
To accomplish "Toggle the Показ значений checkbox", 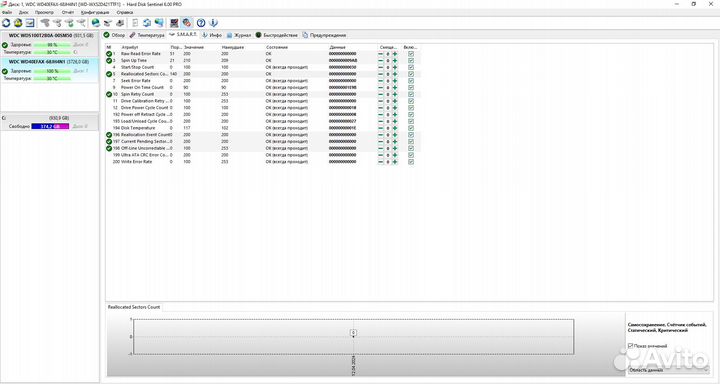I will click(x=630, y=345).
